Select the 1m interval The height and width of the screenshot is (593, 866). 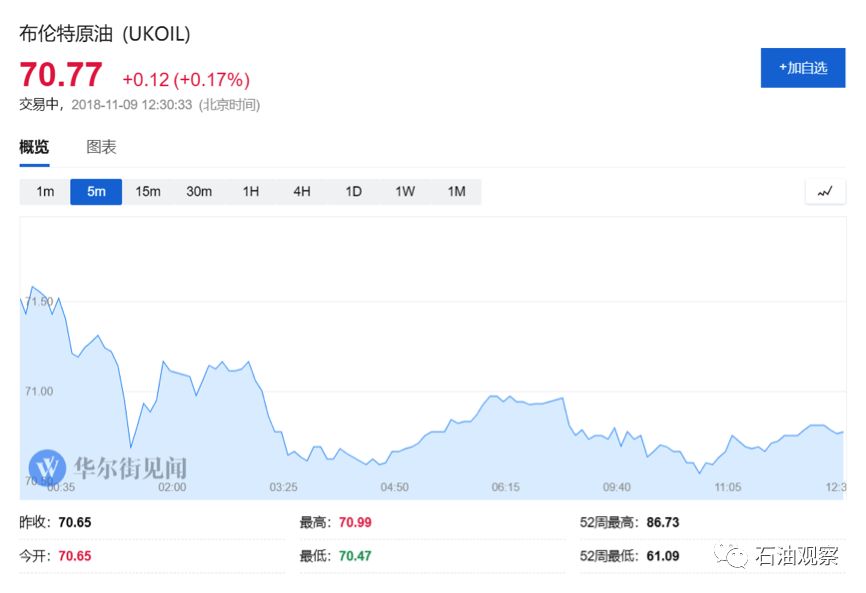pos(45,192)
